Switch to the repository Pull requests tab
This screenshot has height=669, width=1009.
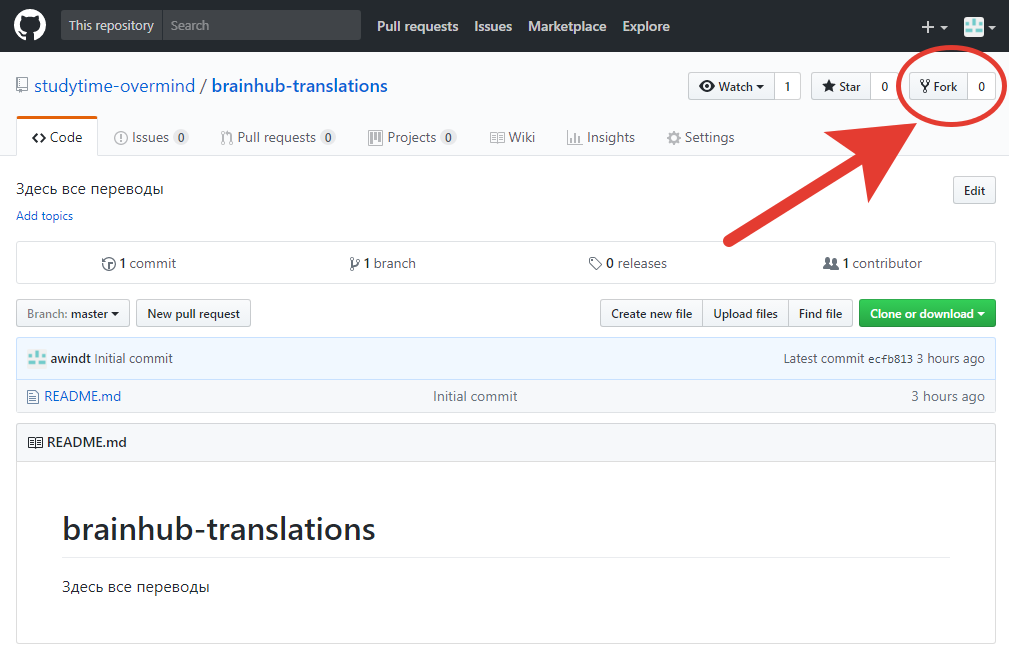[x=277, y=137]
